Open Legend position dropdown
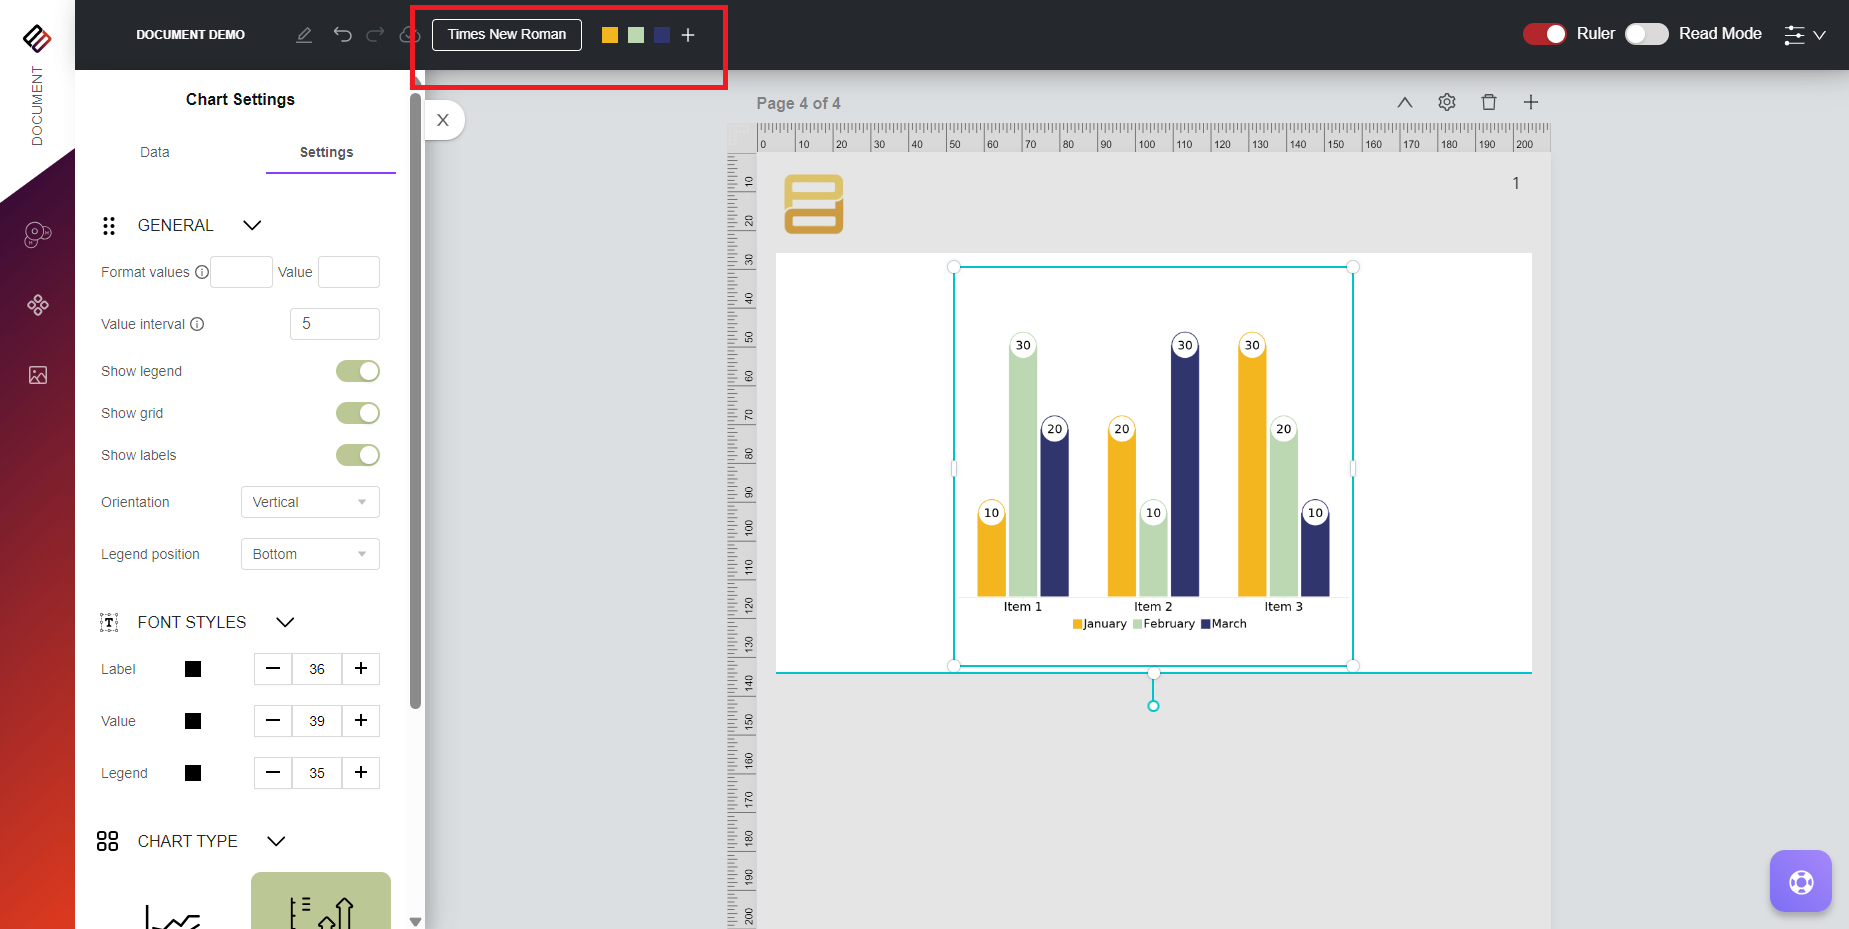This screenshot has height=929, width=1849. [x=310, y=554]
